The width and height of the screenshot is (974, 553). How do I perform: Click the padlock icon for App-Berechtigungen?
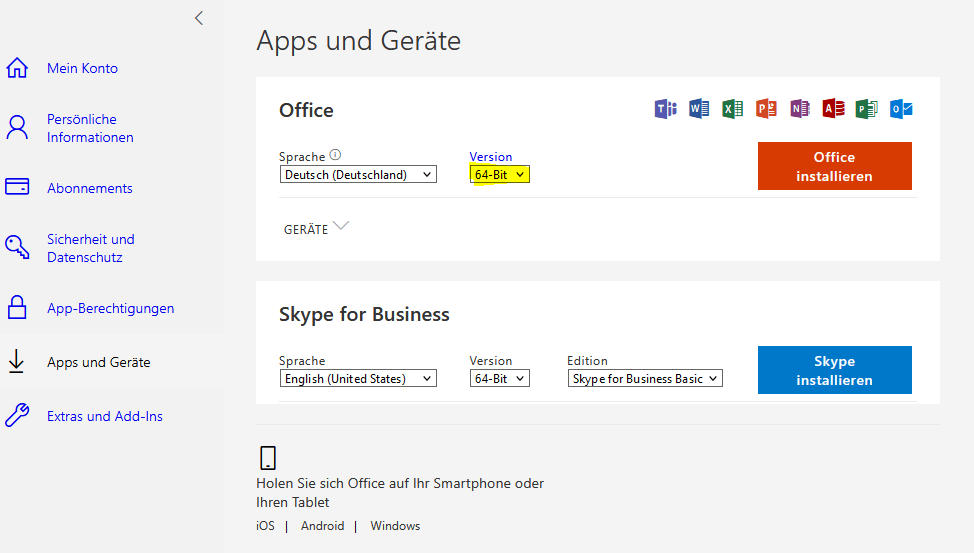click(17, 308)
